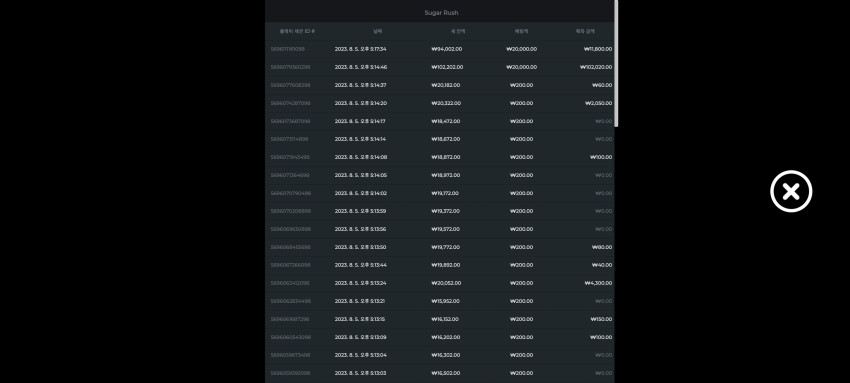Open session ID link in 5:13:24 row
The height and width of the screenshot is (383, 850).
(289, 283)
